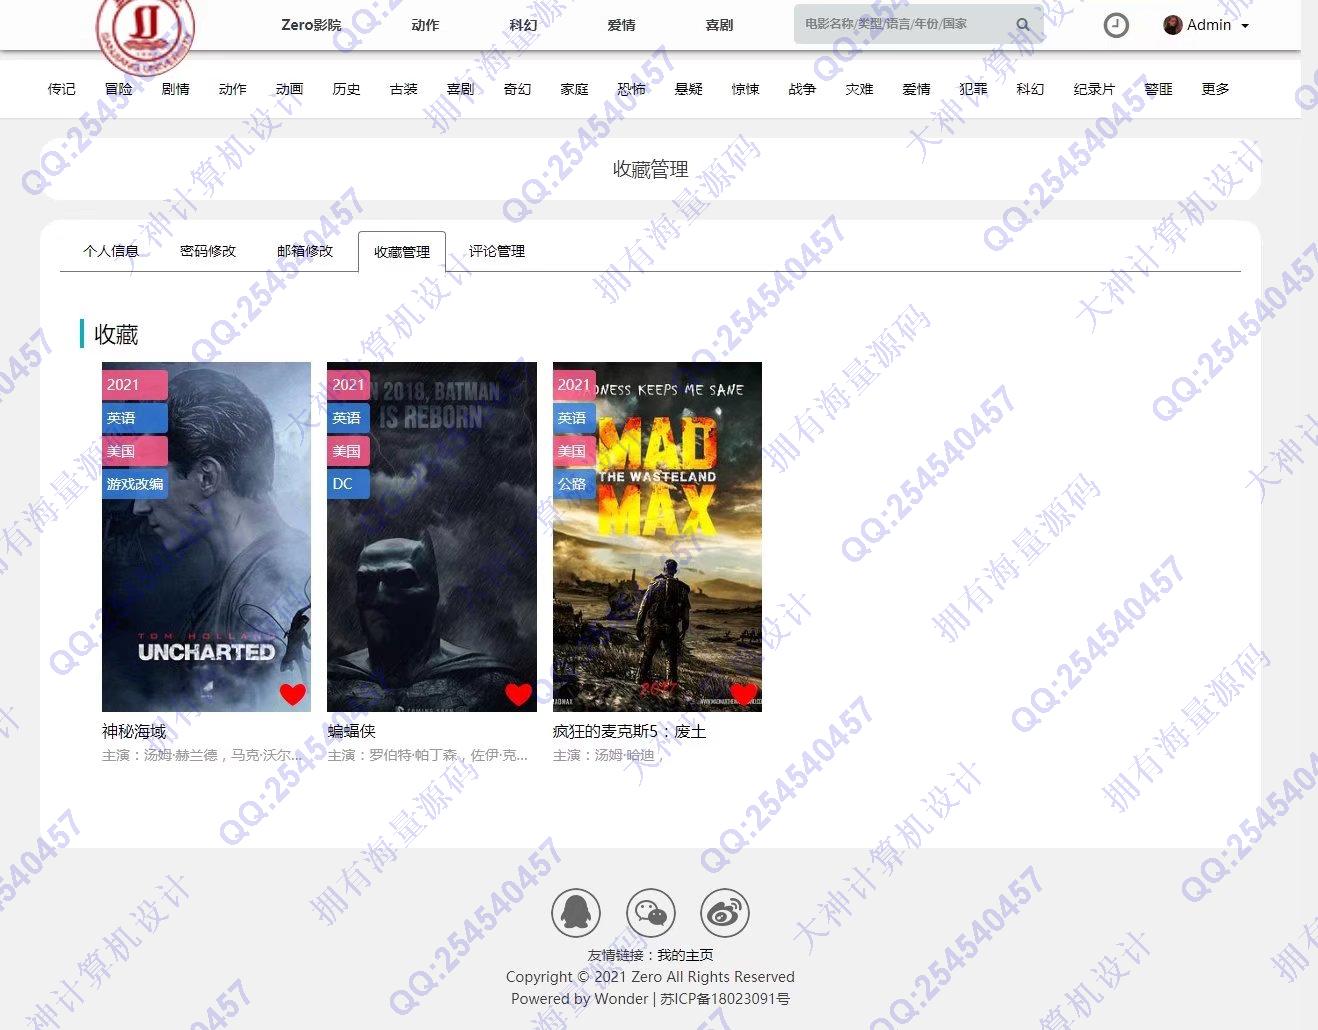Open the Weibo icon in footer

click(725, 913)
